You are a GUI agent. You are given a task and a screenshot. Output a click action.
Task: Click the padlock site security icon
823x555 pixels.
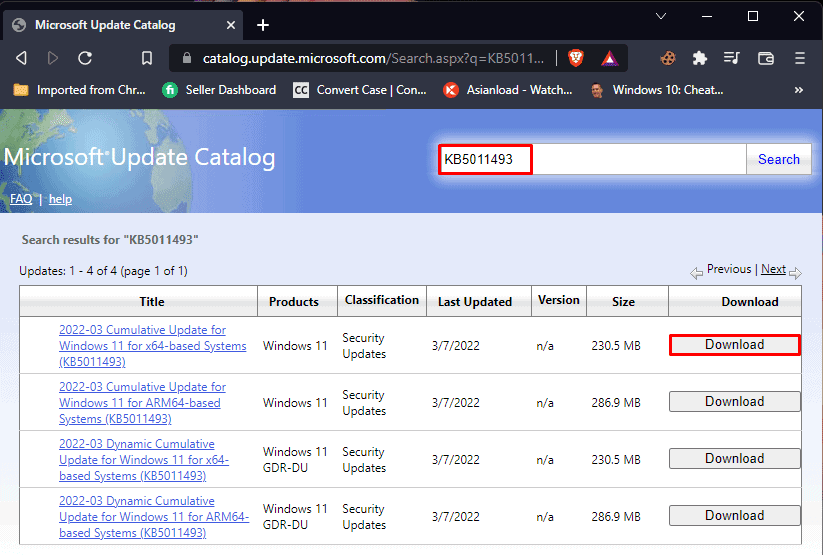(186, 58)
